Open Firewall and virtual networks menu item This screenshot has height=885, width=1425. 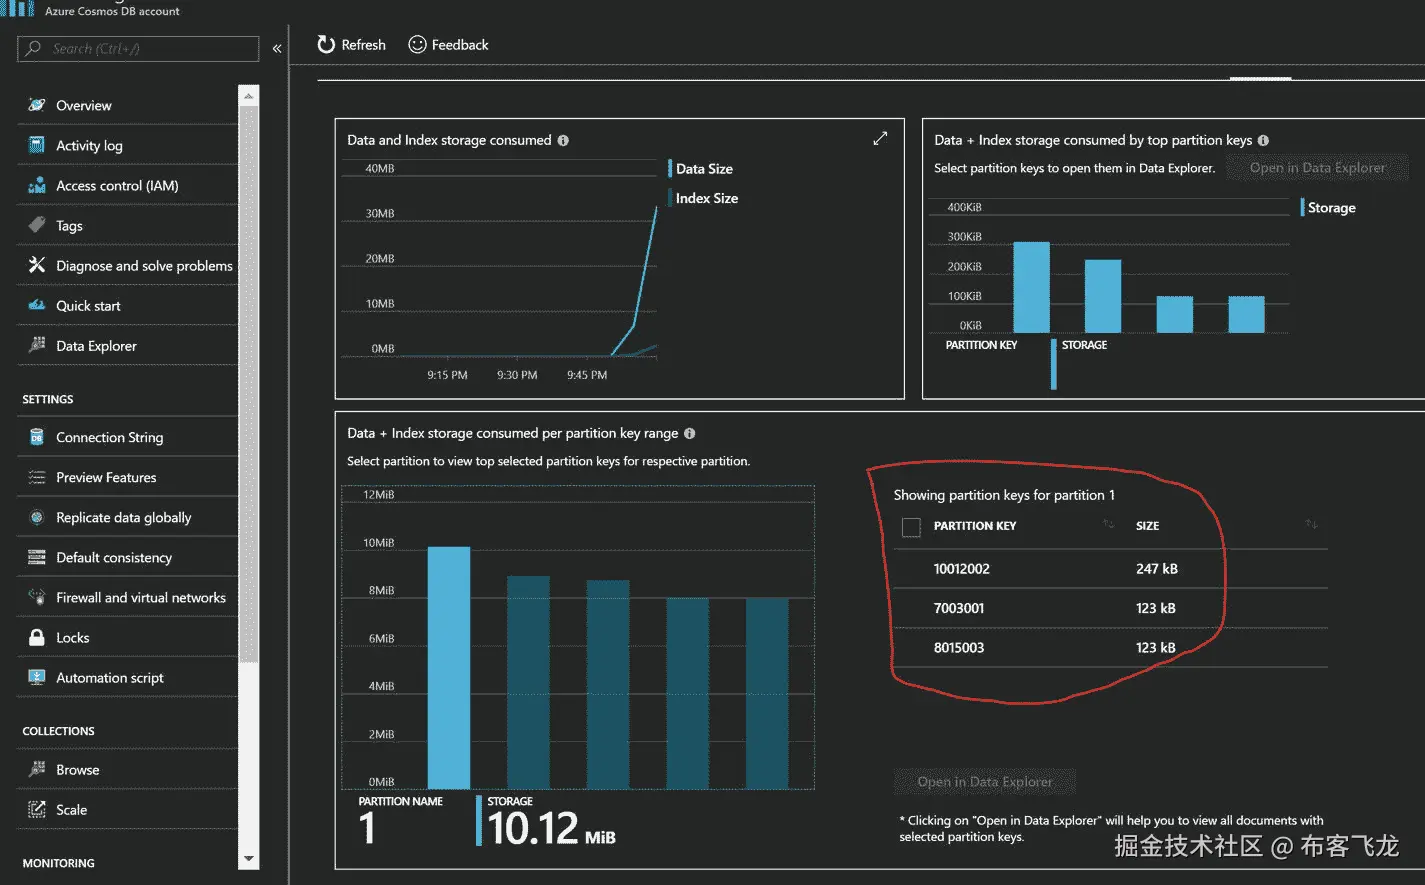128,597
